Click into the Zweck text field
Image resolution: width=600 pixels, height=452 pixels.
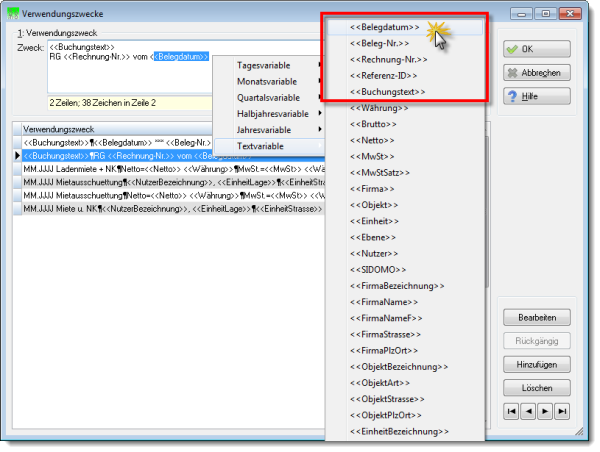(130, 67)
